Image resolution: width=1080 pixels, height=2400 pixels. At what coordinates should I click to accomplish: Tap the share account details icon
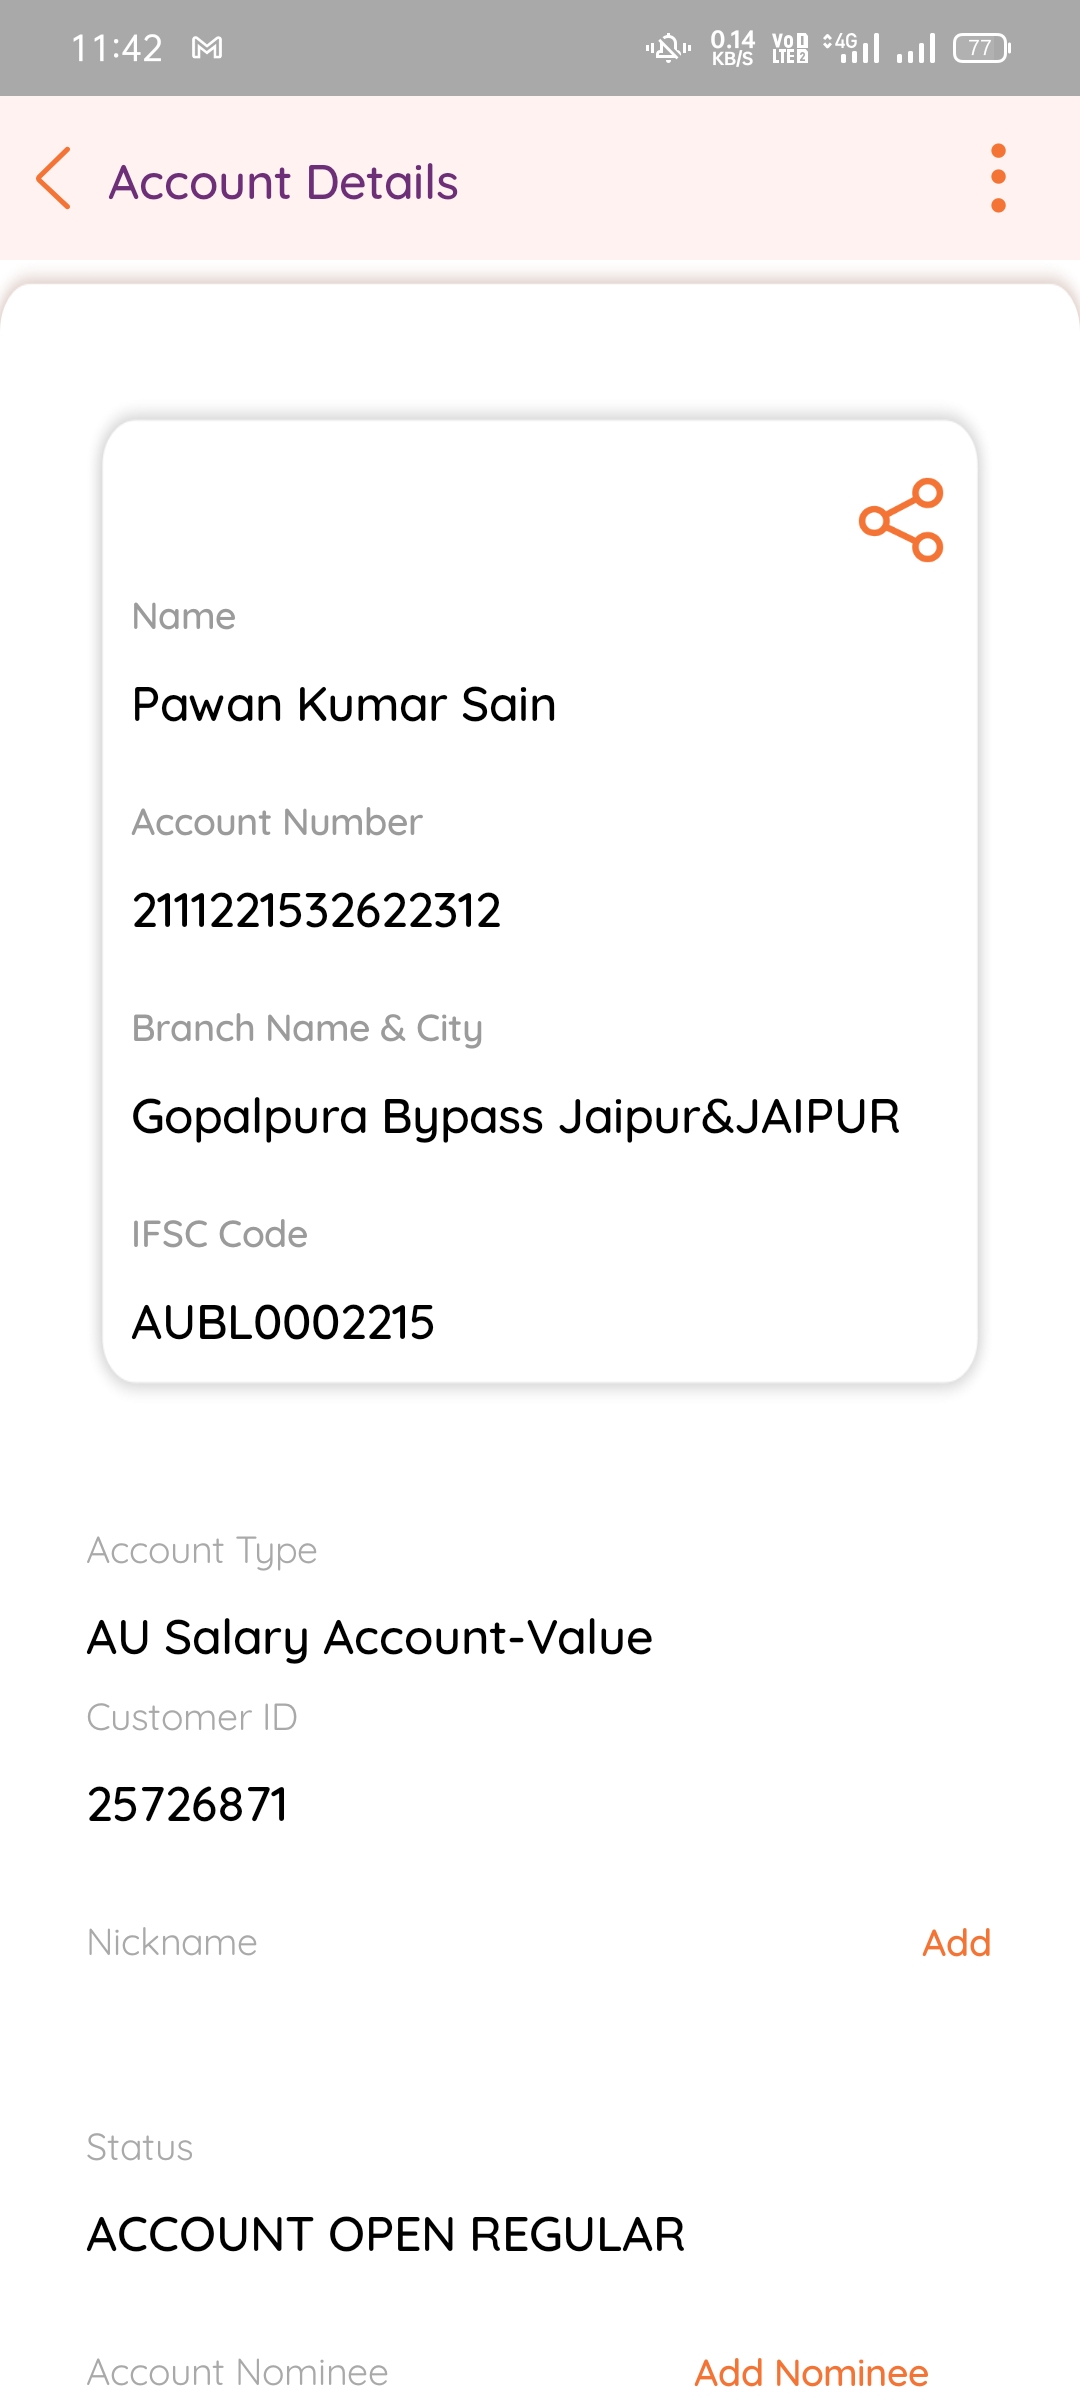[901, 520]
